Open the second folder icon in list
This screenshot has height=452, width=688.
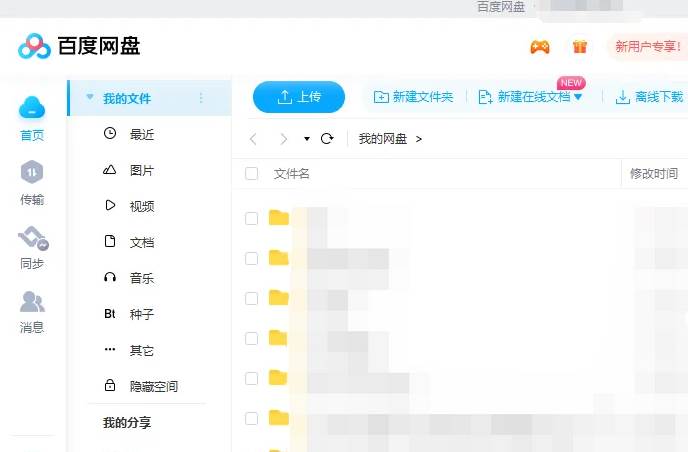[279, 257]
